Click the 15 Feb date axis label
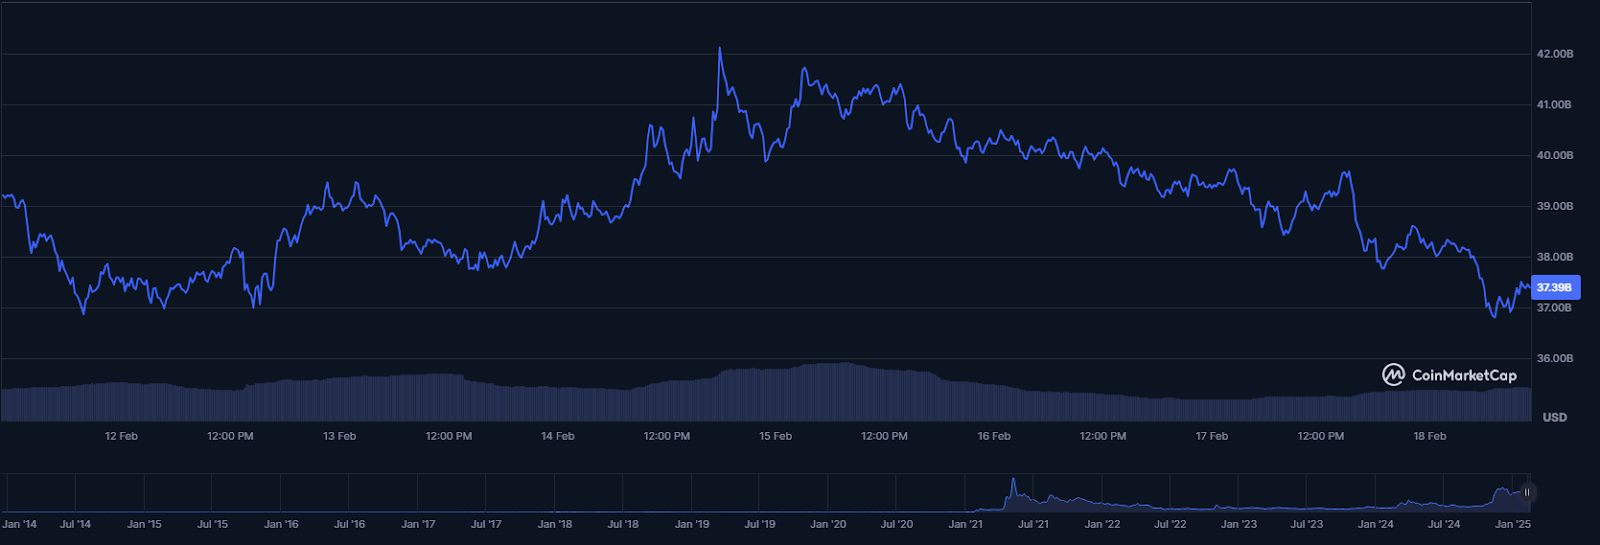1600x545 pixels. (x=775, y=436)
